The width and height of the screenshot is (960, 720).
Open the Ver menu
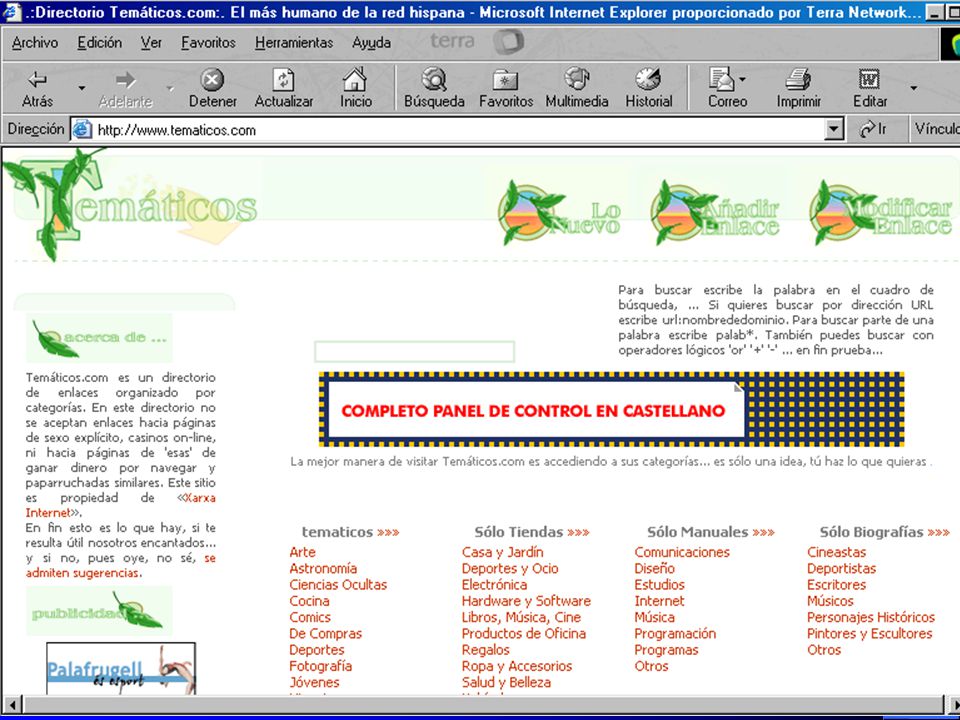point(151,42)
